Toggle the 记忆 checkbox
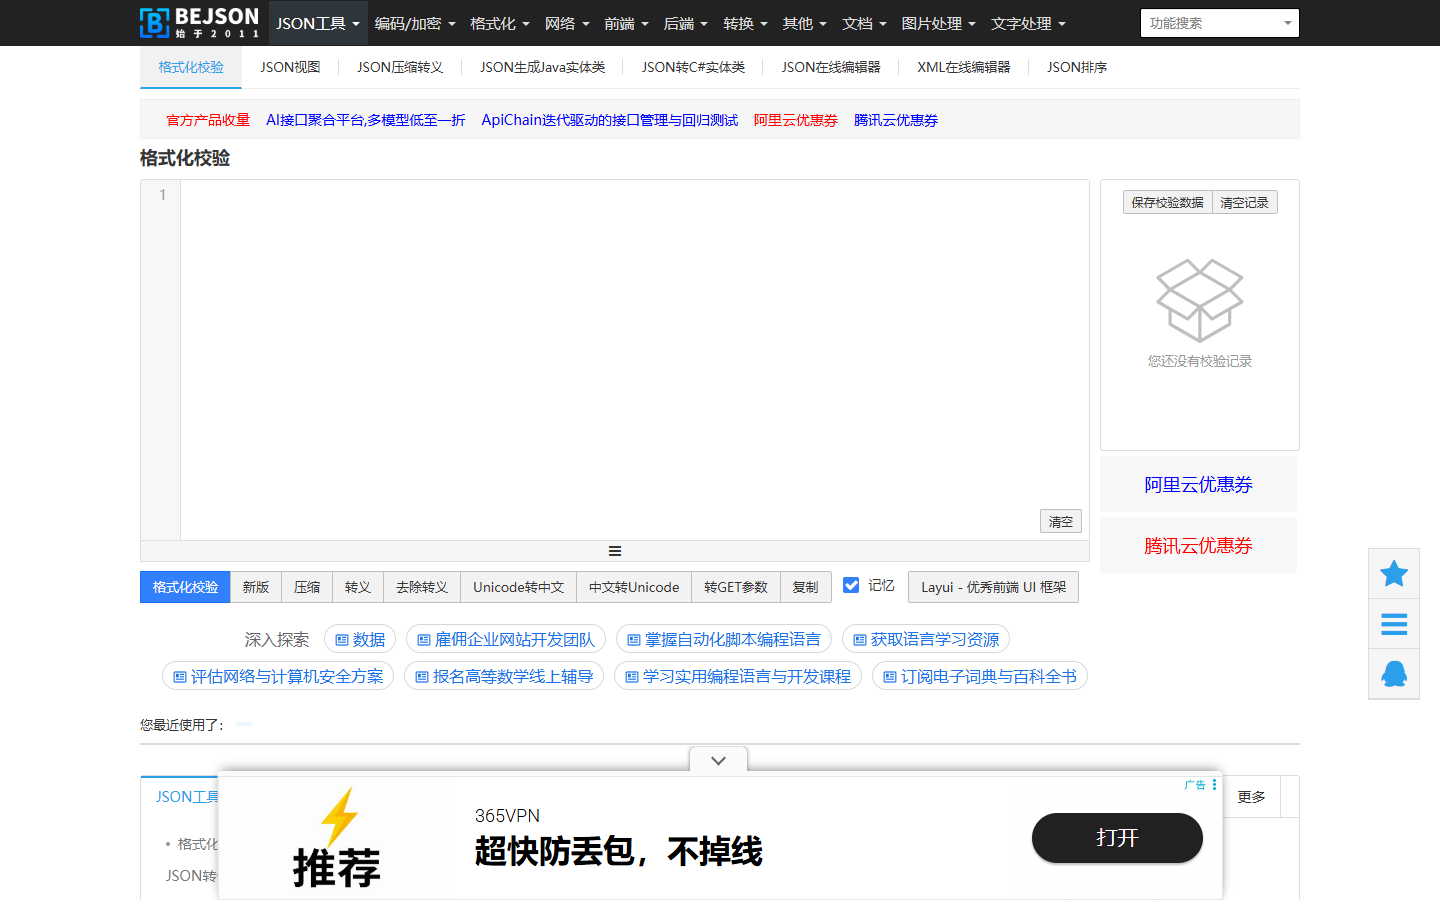Screen dimensions: 1440x900 tap(851, 585)
